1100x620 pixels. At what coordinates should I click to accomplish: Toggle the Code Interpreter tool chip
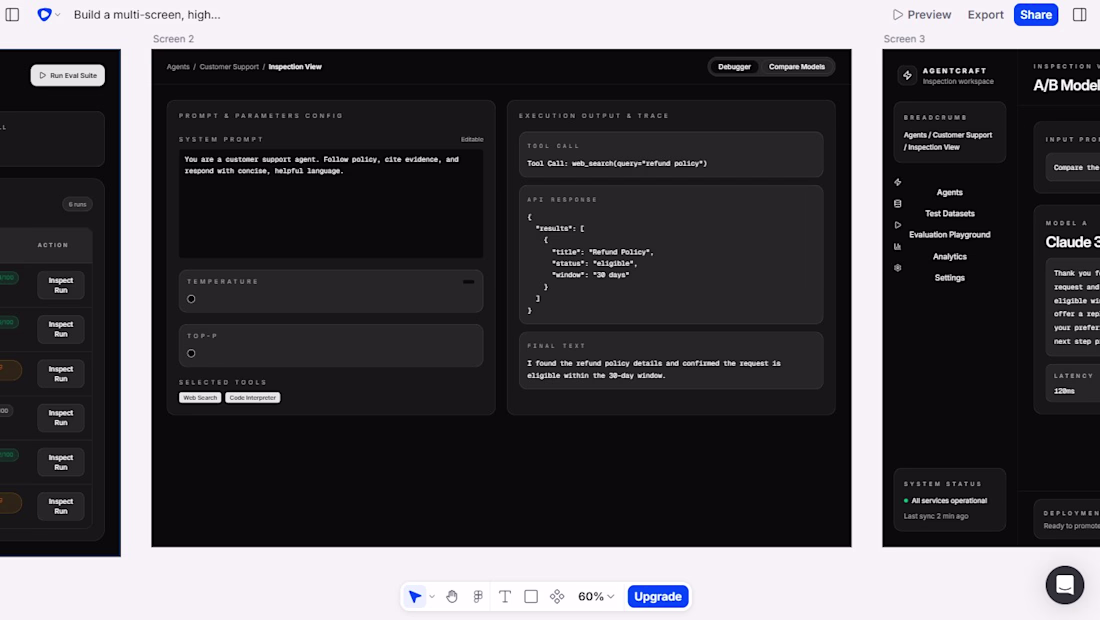(x=253, y=398)
